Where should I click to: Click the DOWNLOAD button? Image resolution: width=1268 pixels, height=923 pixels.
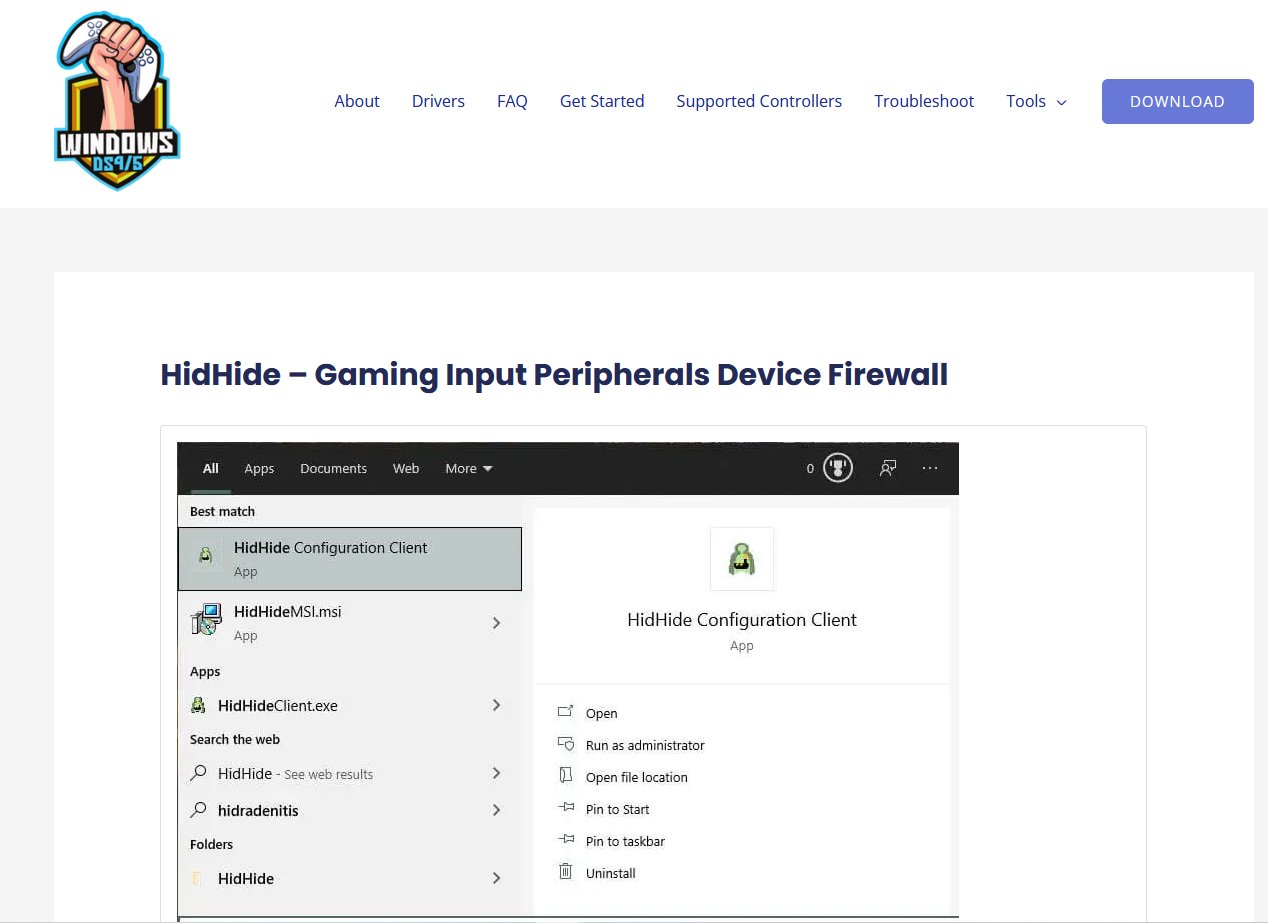point(1177,101)
